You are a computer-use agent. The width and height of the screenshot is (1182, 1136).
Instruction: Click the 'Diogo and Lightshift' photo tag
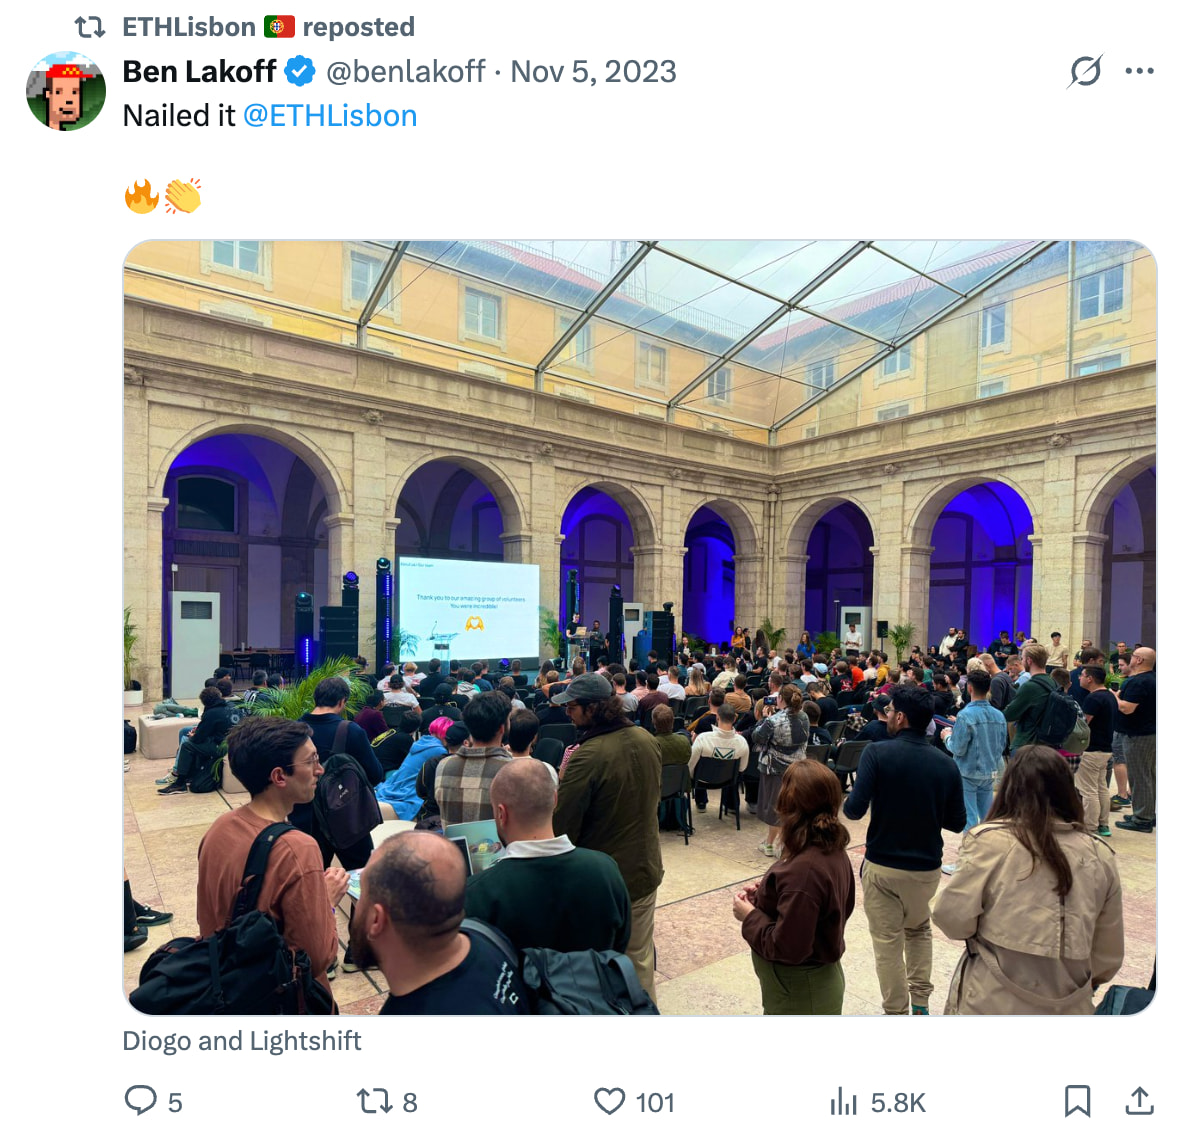[x=242, y=1041]
